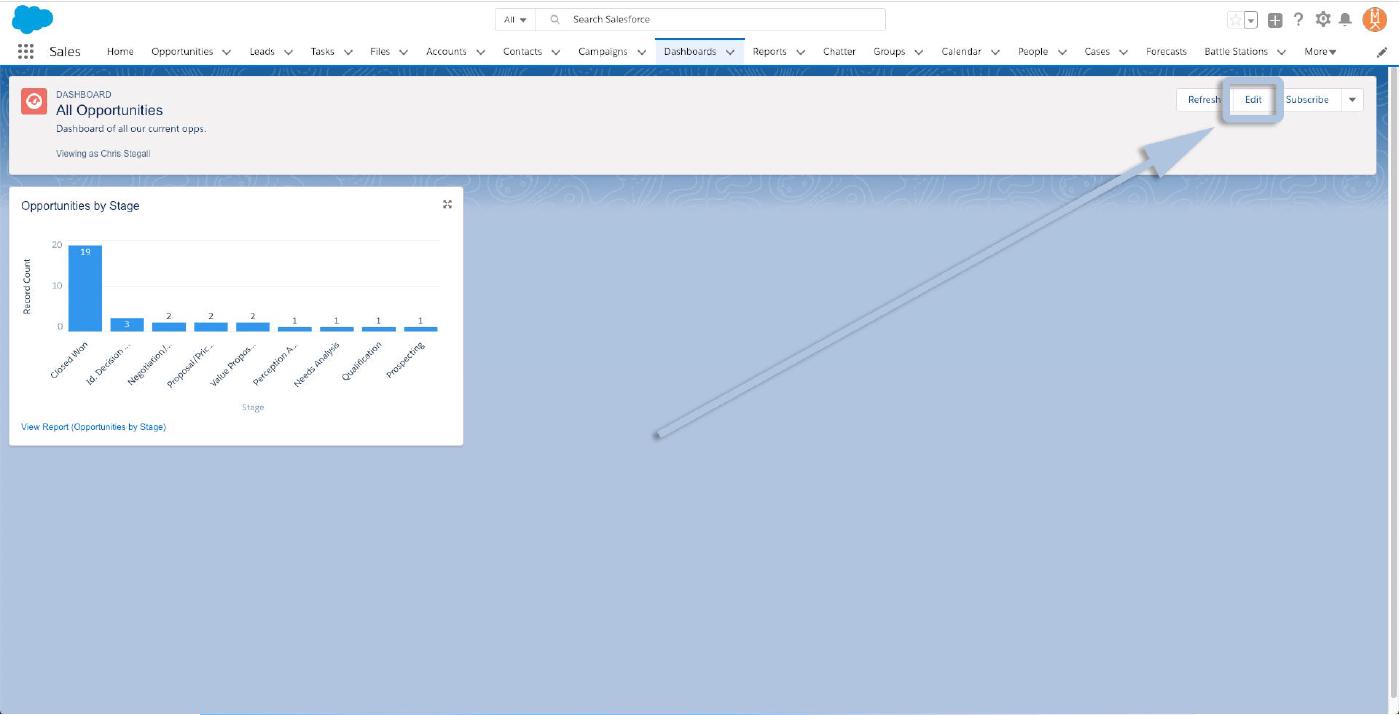Add this page to favorites star

(1235, 20)
